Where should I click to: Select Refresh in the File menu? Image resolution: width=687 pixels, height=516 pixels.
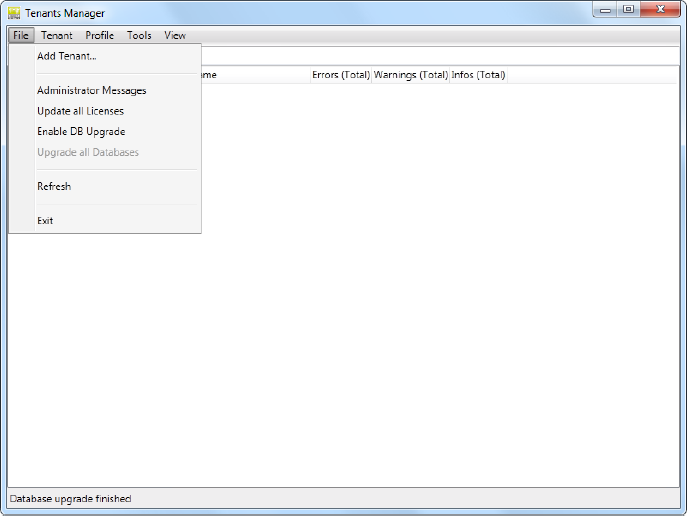[54, 186]
